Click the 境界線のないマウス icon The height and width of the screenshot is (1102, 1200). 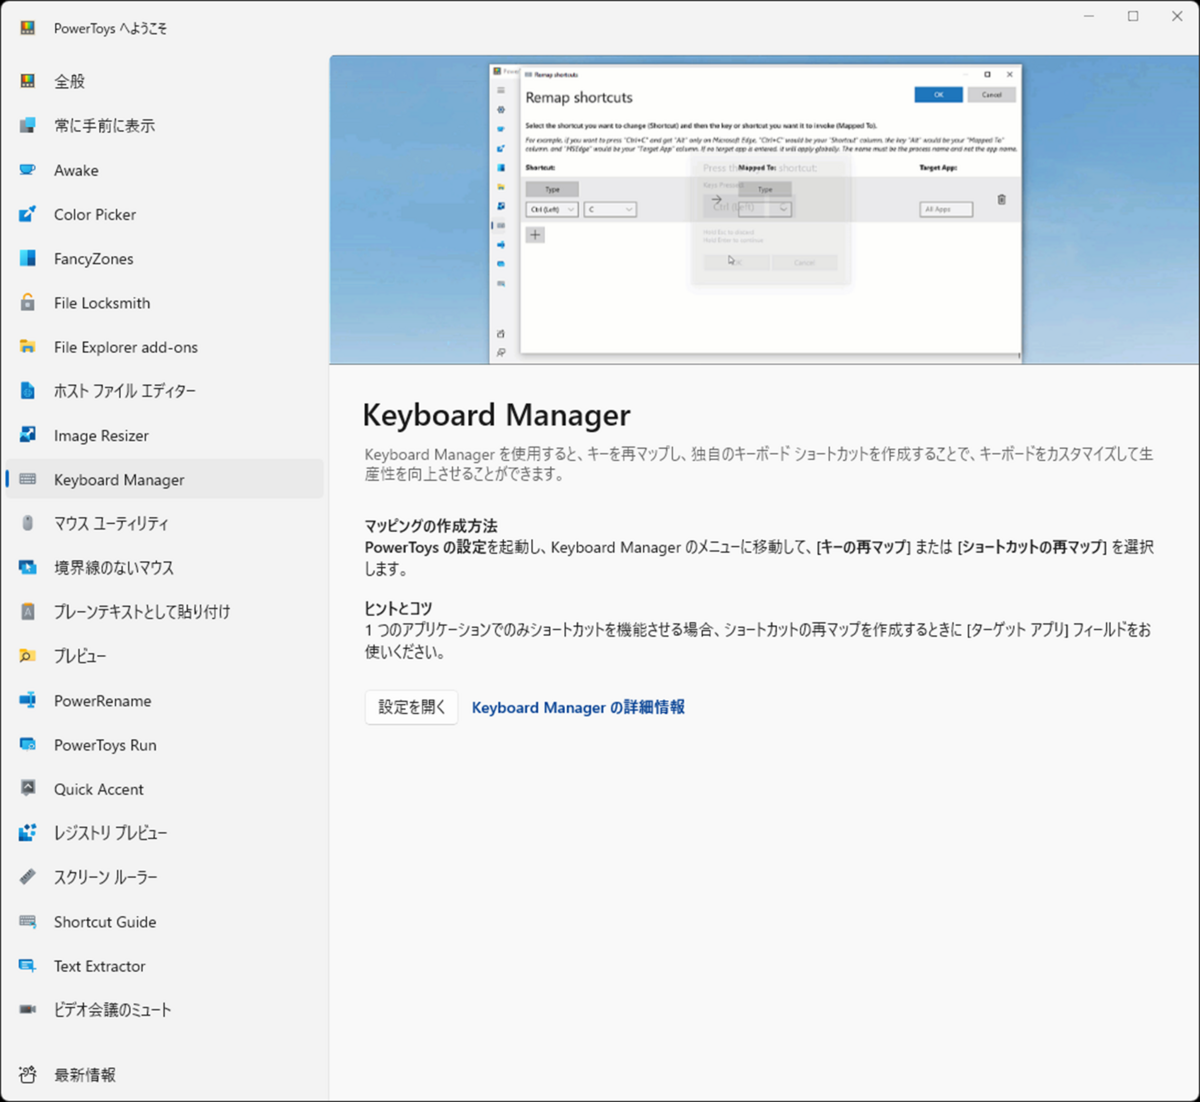(28, 567)
